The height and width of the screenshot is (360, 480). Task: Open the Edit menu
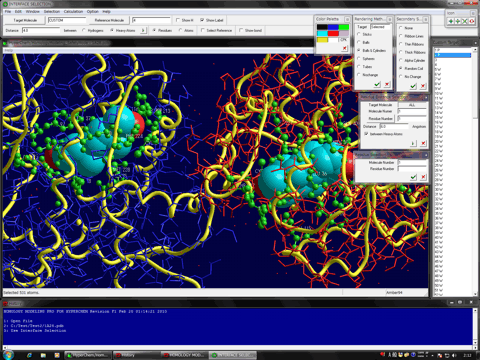[x=18, y=11]
